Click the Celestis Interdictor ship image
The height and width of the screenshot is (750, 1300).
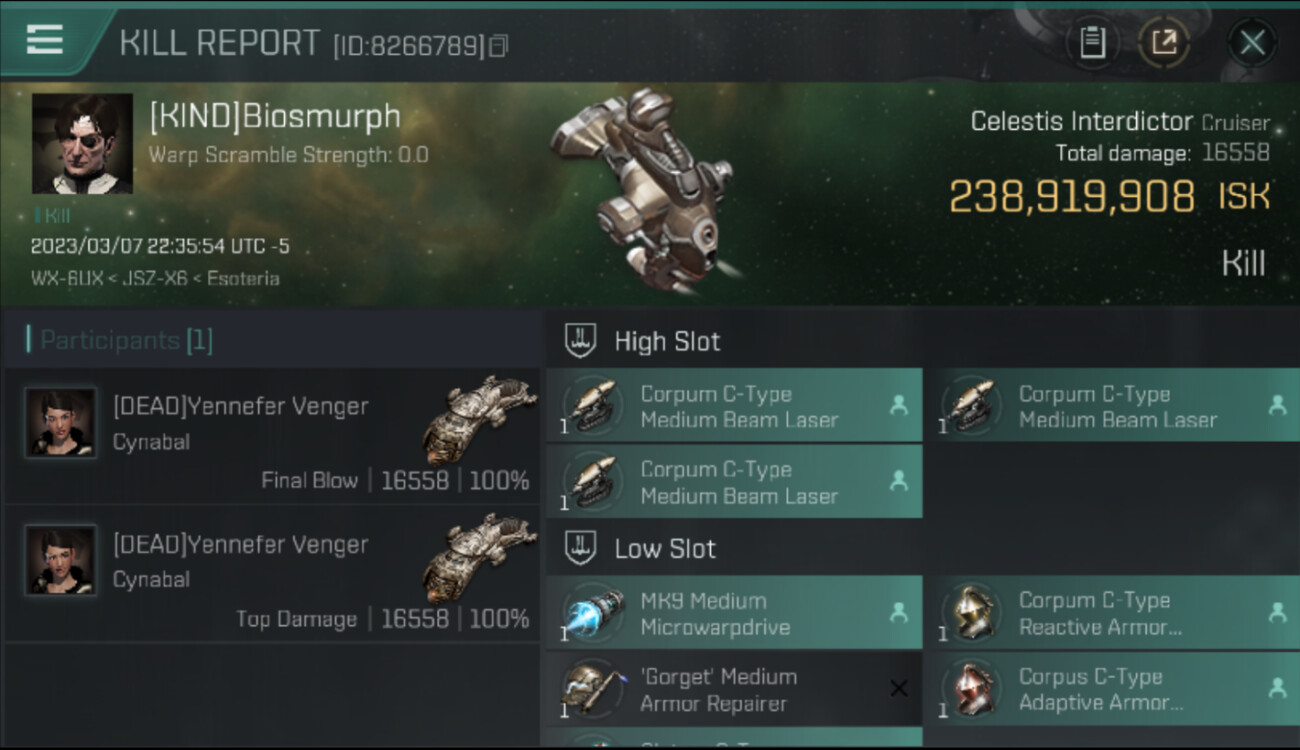[640, 190]
